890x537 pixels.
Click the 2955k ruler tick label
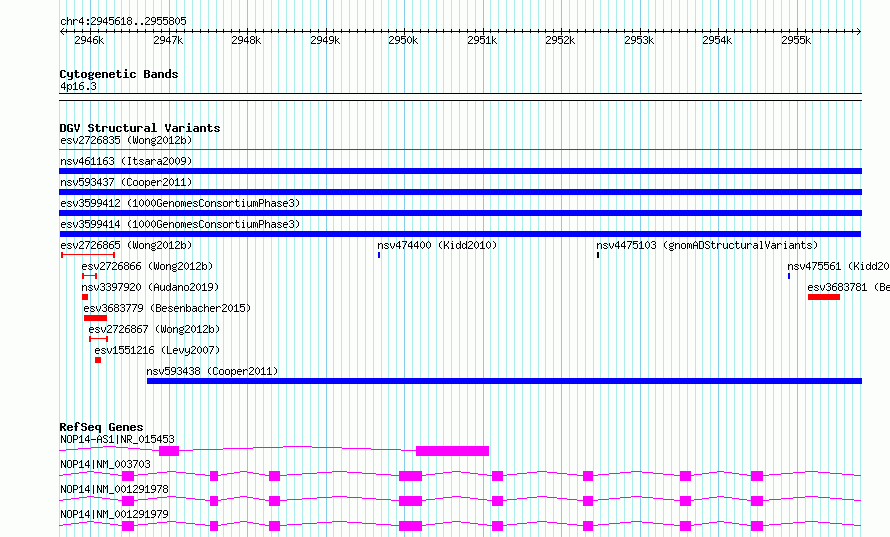tap(796, 40)
